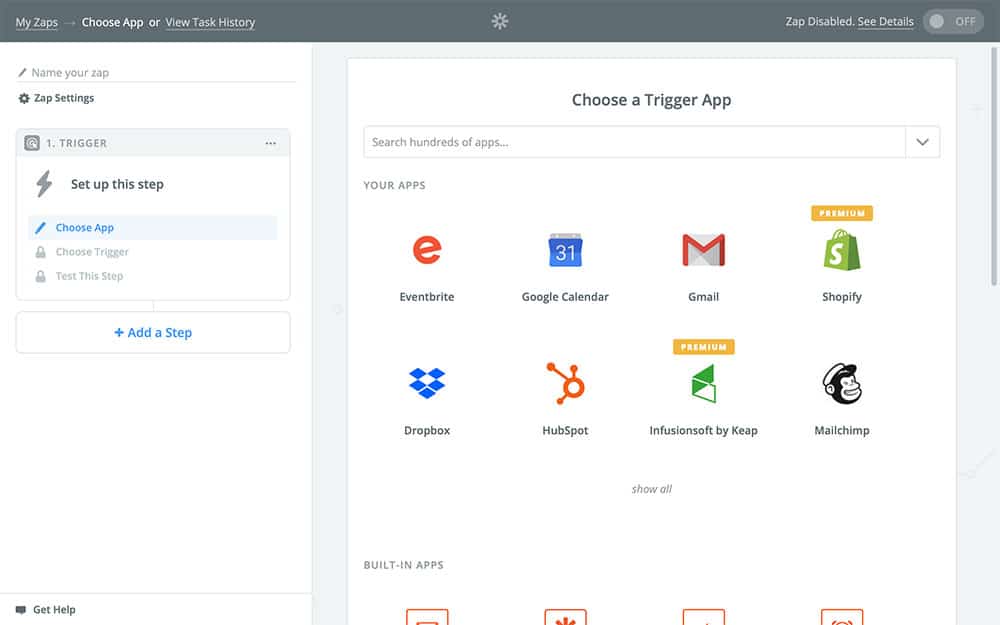Click See Details link
This screenshot has width=1000, height=625.
coord(885,22)
